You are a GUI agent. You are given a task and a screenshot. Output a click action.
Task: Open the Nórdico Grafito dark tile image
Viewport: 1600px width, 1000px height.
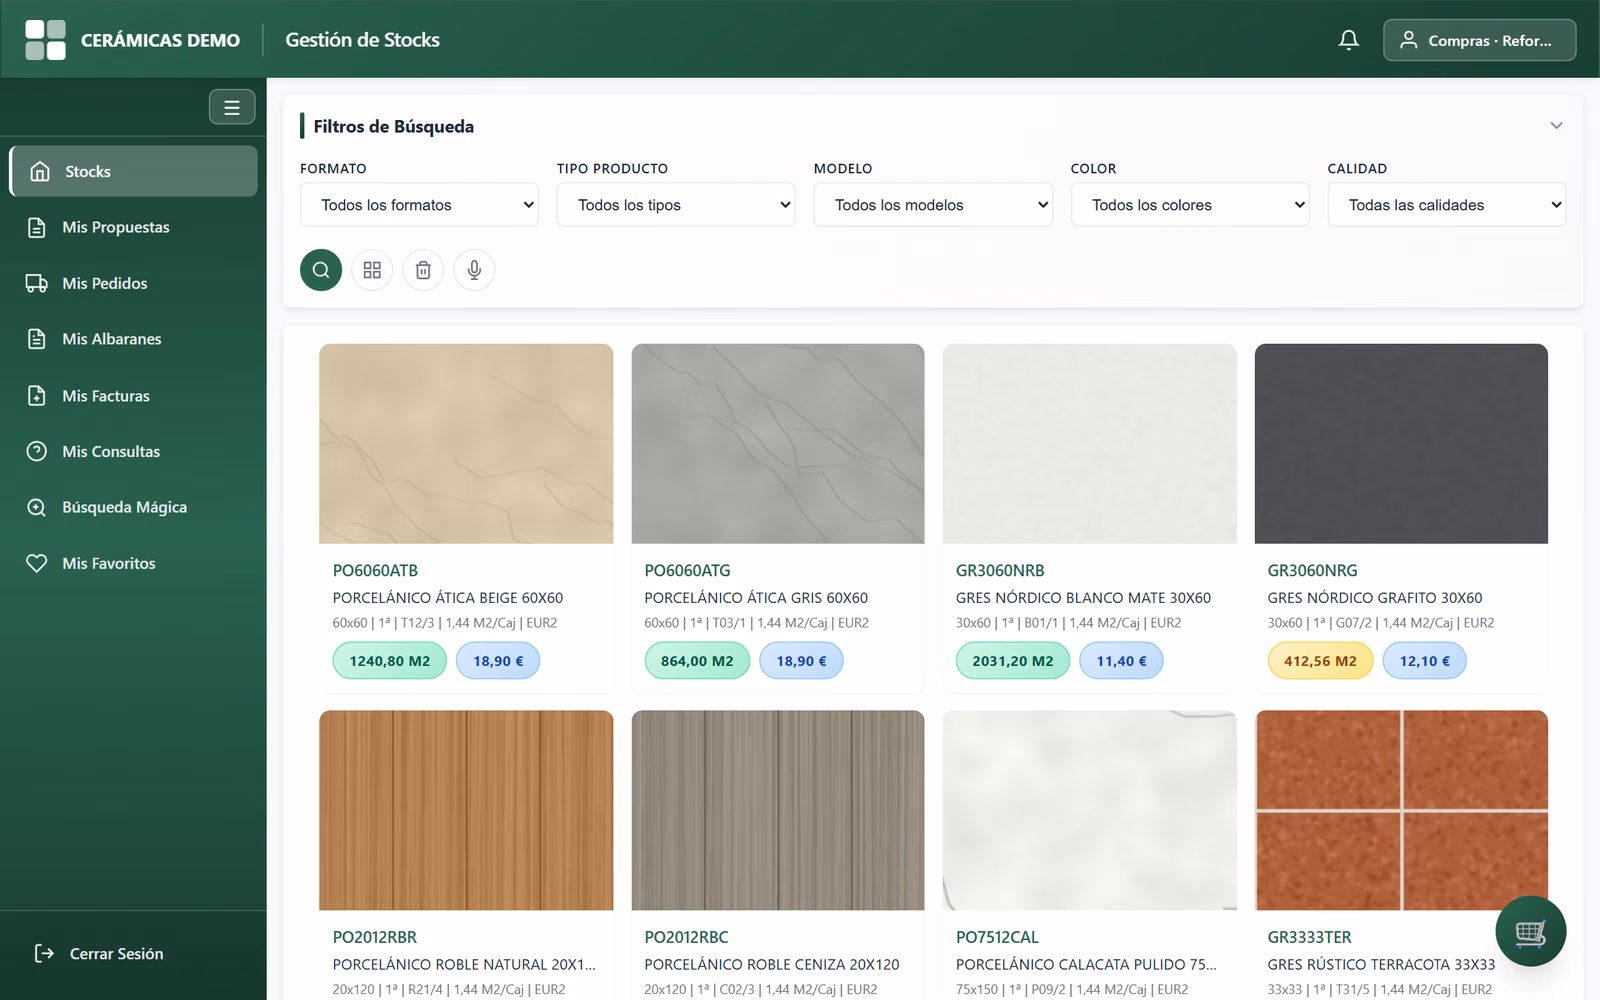1401,444
